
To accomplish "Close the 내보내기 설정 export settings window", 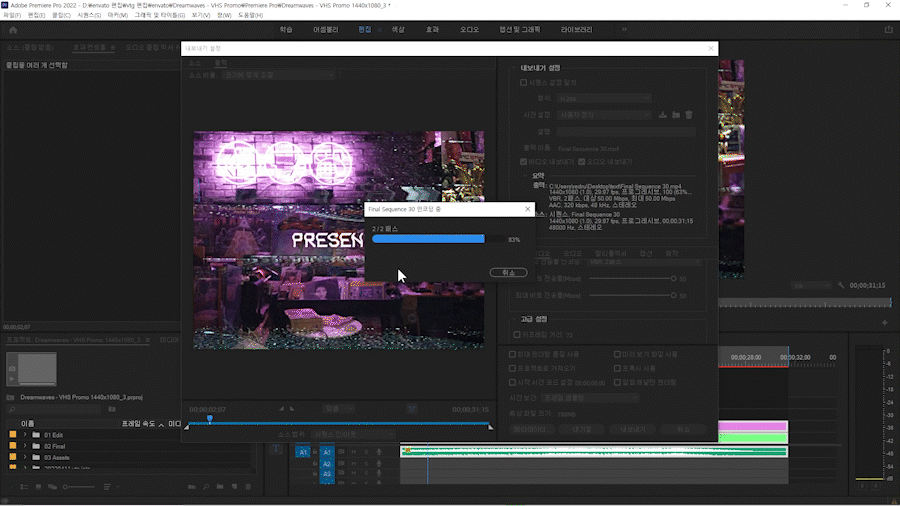I will point(711,48).
